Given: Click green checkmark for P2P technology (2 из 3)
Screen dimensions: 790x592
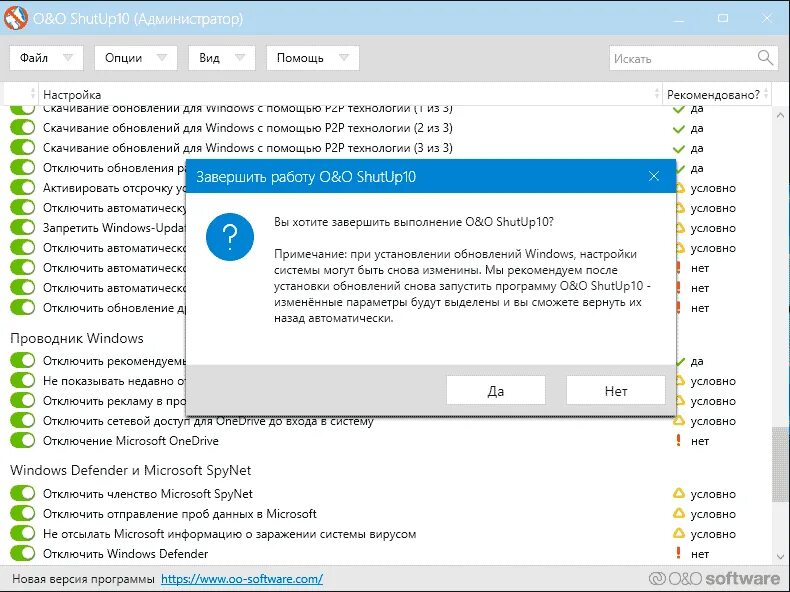Looking at the screenshot, I should (679, 128).
